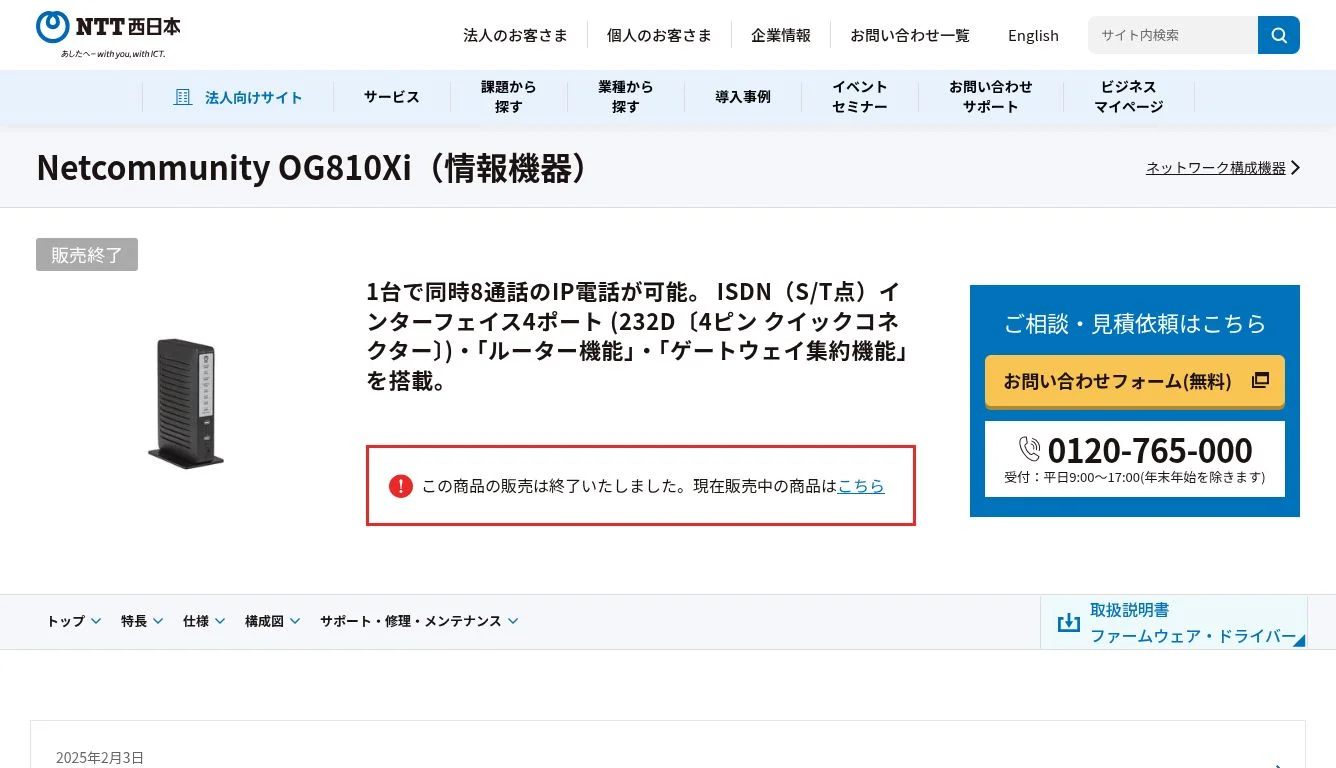
Task: Click the 販売終了 status badge
Action: 87,255
